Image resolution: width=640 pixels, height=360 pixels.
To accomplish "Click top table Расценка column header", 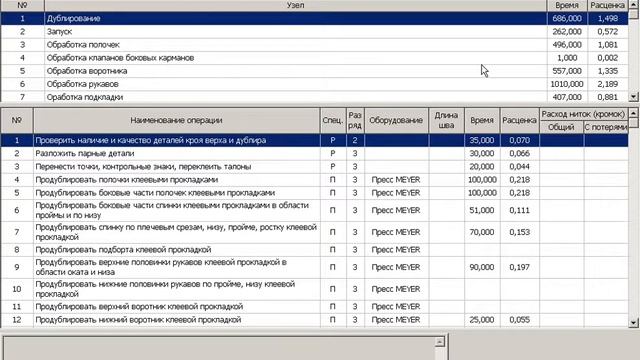I will pyautogui.click(x=608, y=5).
